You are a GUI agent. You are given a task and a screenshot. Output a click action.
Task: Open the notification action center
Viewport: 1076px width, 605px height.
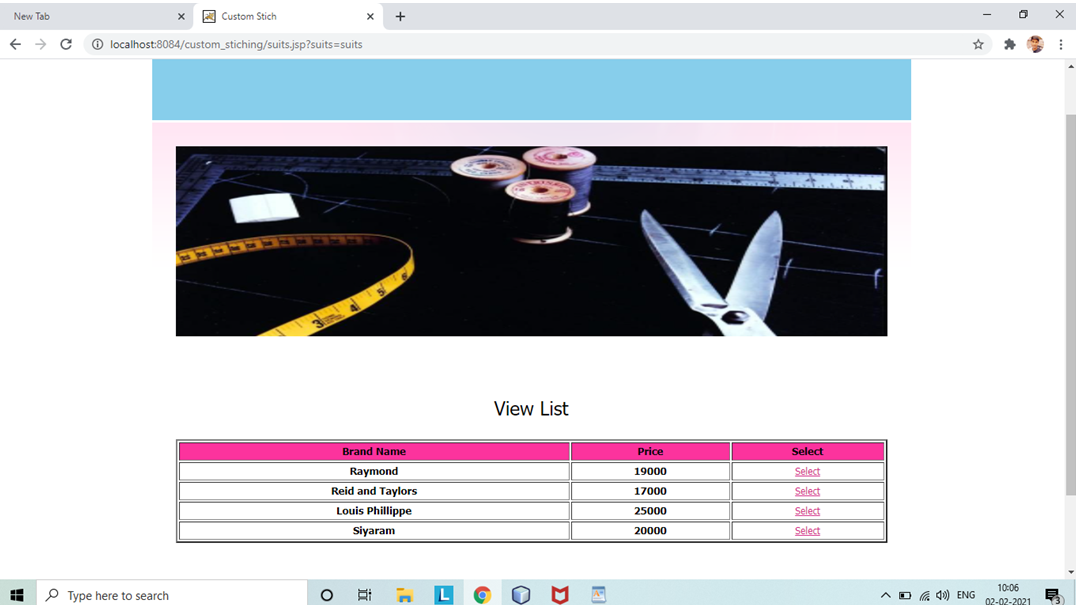[1053, 595]
